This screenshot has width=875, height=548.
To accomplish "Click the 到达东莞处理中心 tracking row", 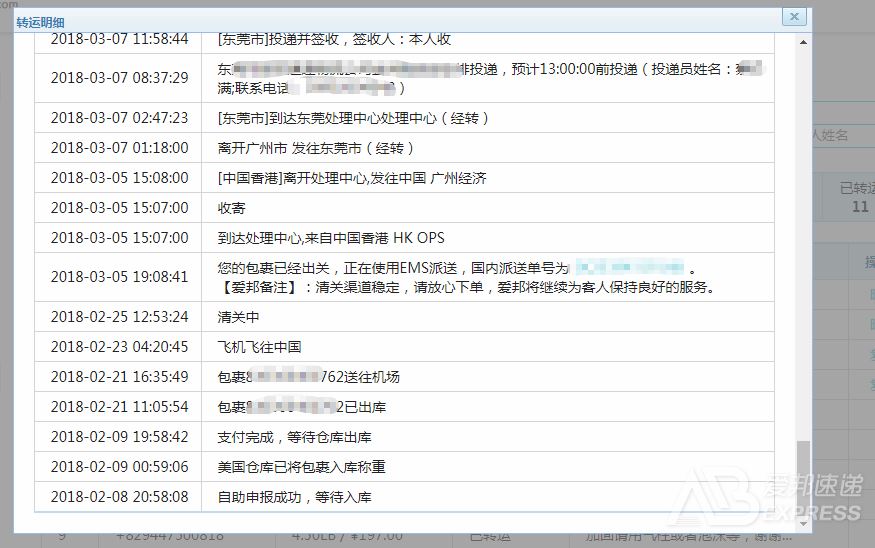I will point(353,118).
